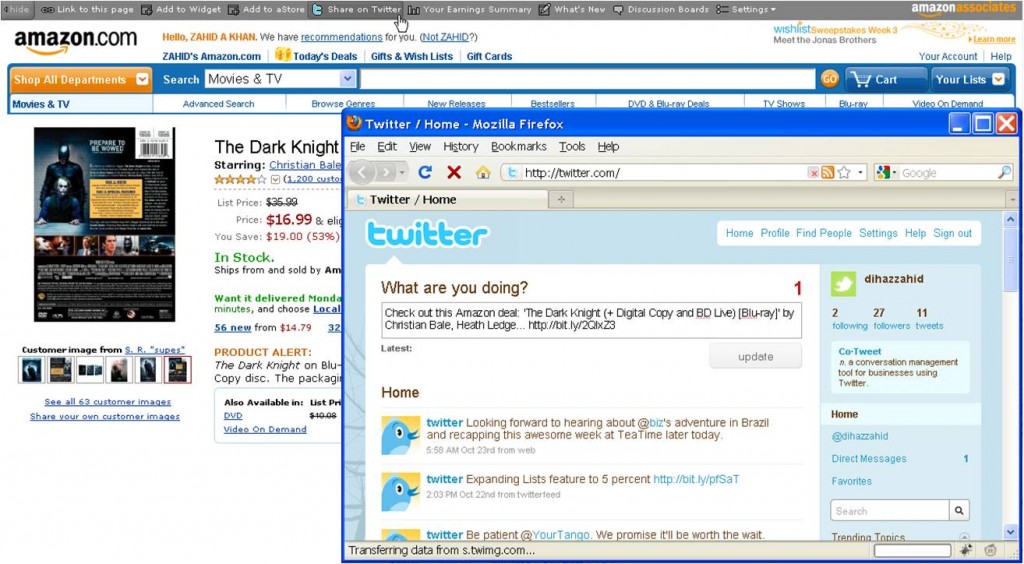
Task: Open the Firefox History menu
Action: [x=460, y=147]
